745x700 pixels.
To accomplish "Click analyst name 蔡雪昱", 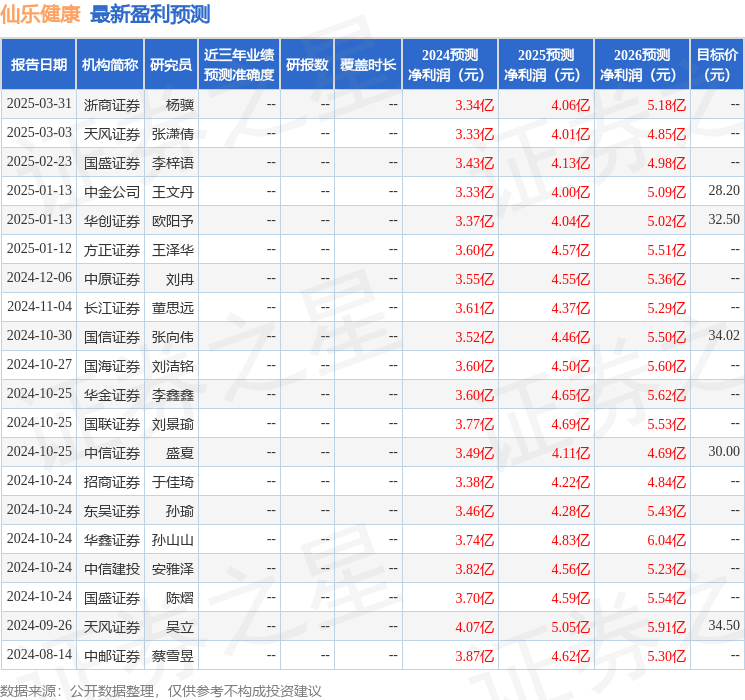I will tap(172, 656).
